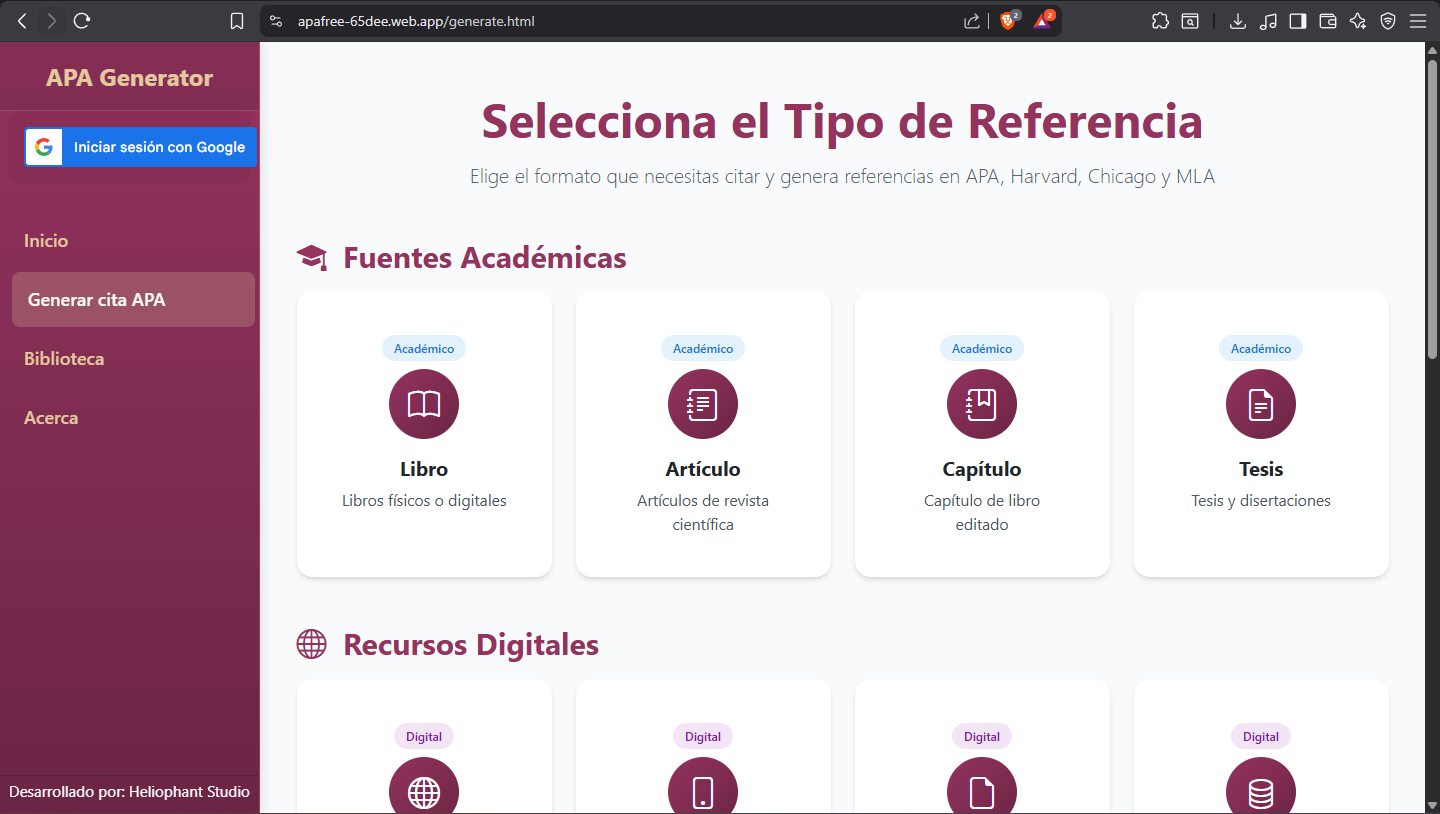Toggle the browser sidebar panel
1440x814 pixels.
[1298, 21]
